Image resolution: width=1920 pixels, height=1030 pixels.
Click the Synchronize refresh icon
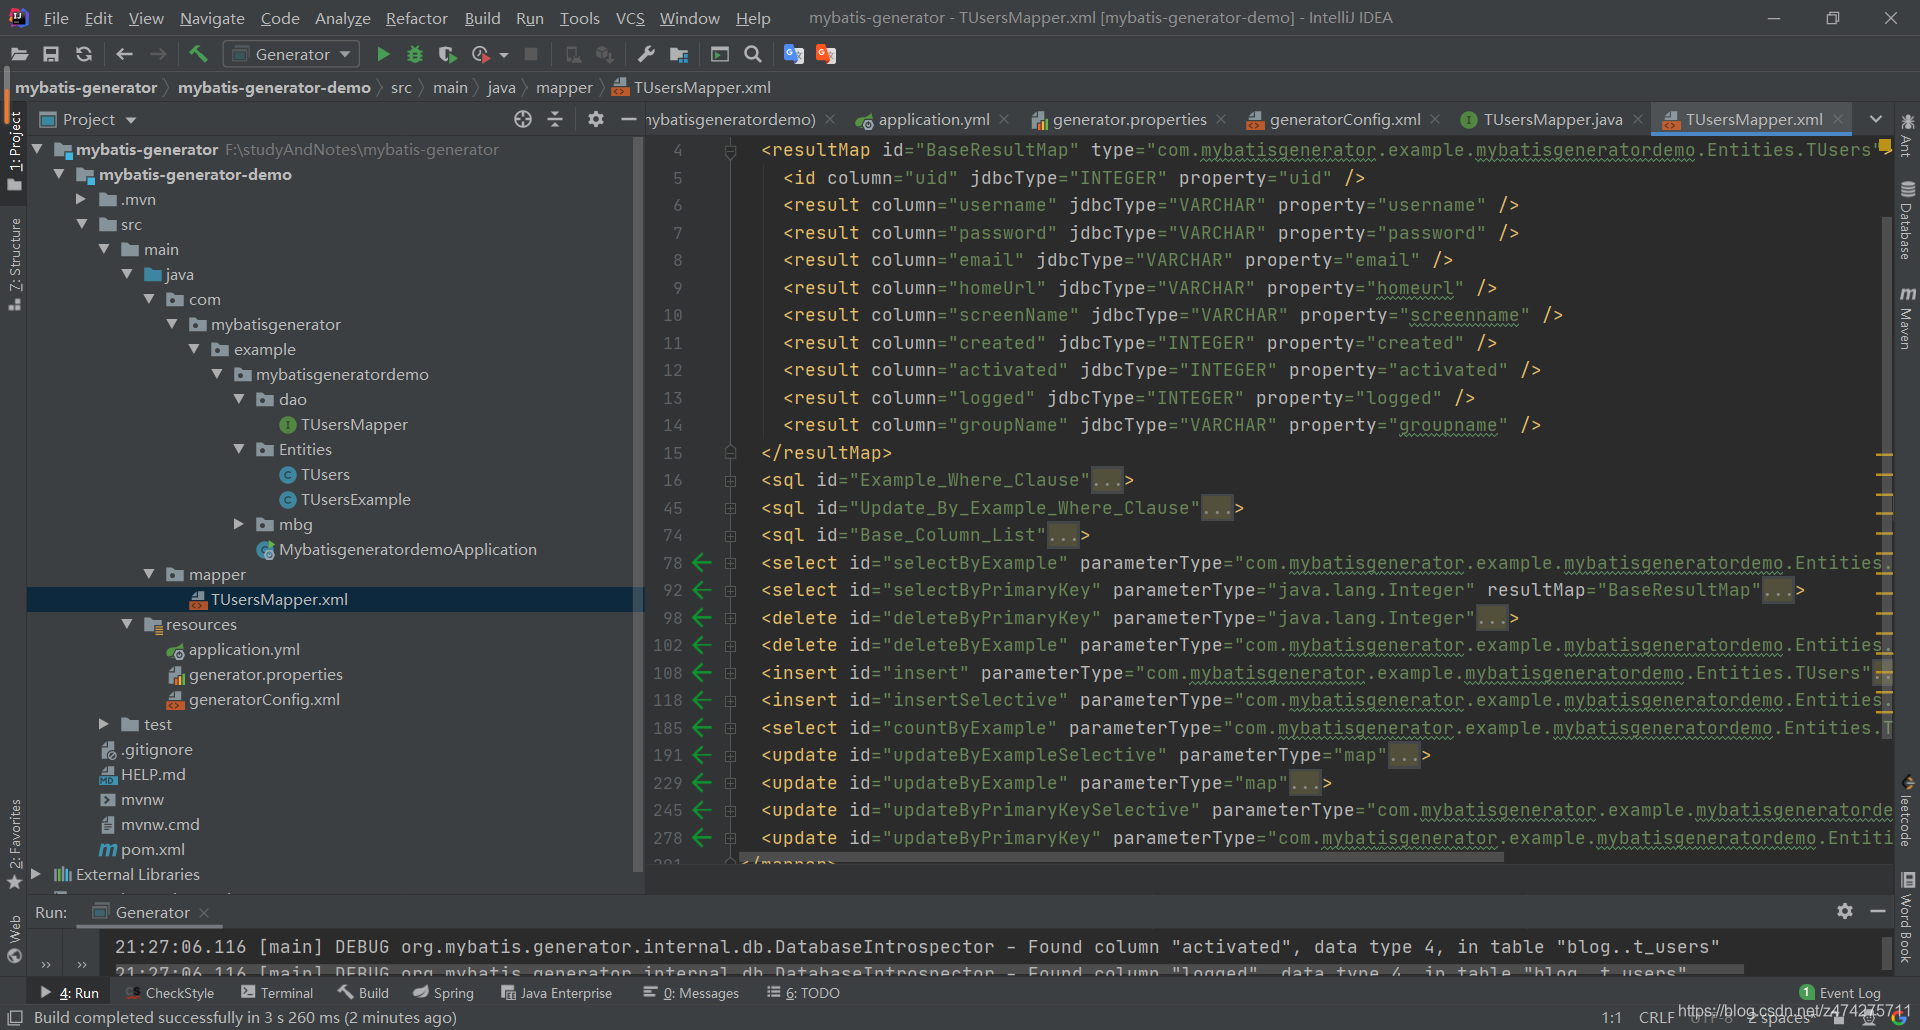click(x=84, y=54)
